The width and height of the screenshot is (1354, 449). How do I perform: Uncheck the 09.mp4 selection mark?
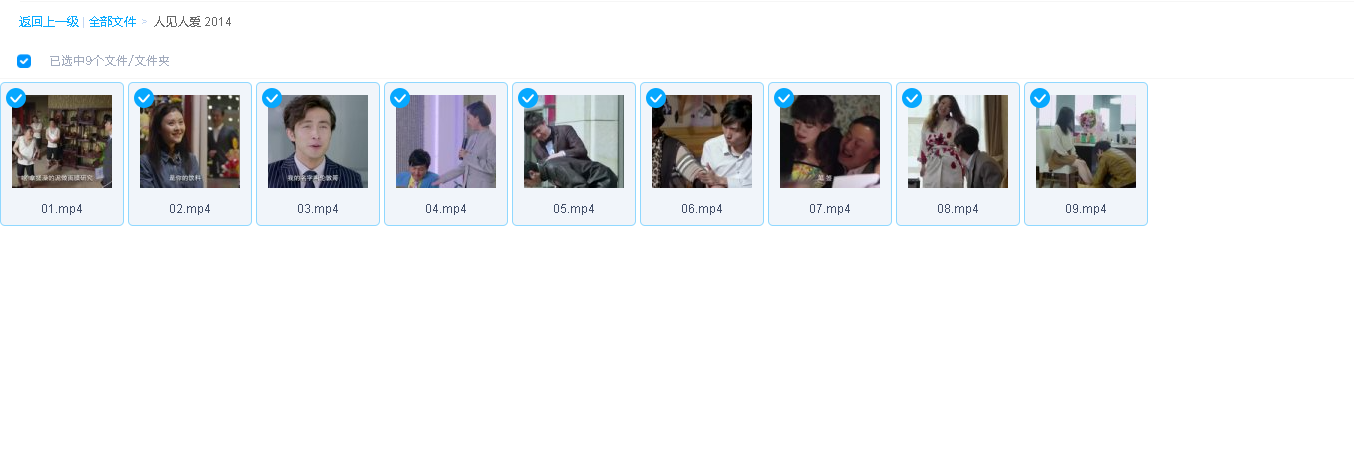[1040, 98]
